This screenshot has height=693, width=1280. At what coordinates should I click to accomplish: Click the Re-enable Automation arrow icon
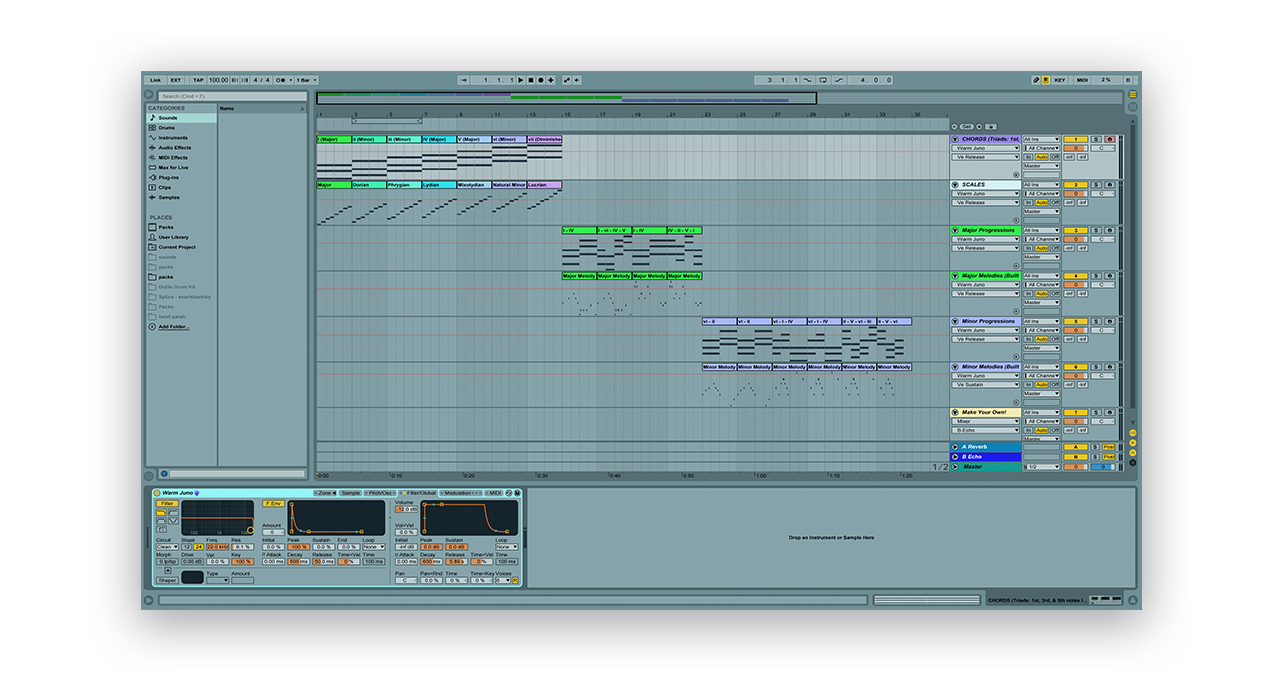577,80
